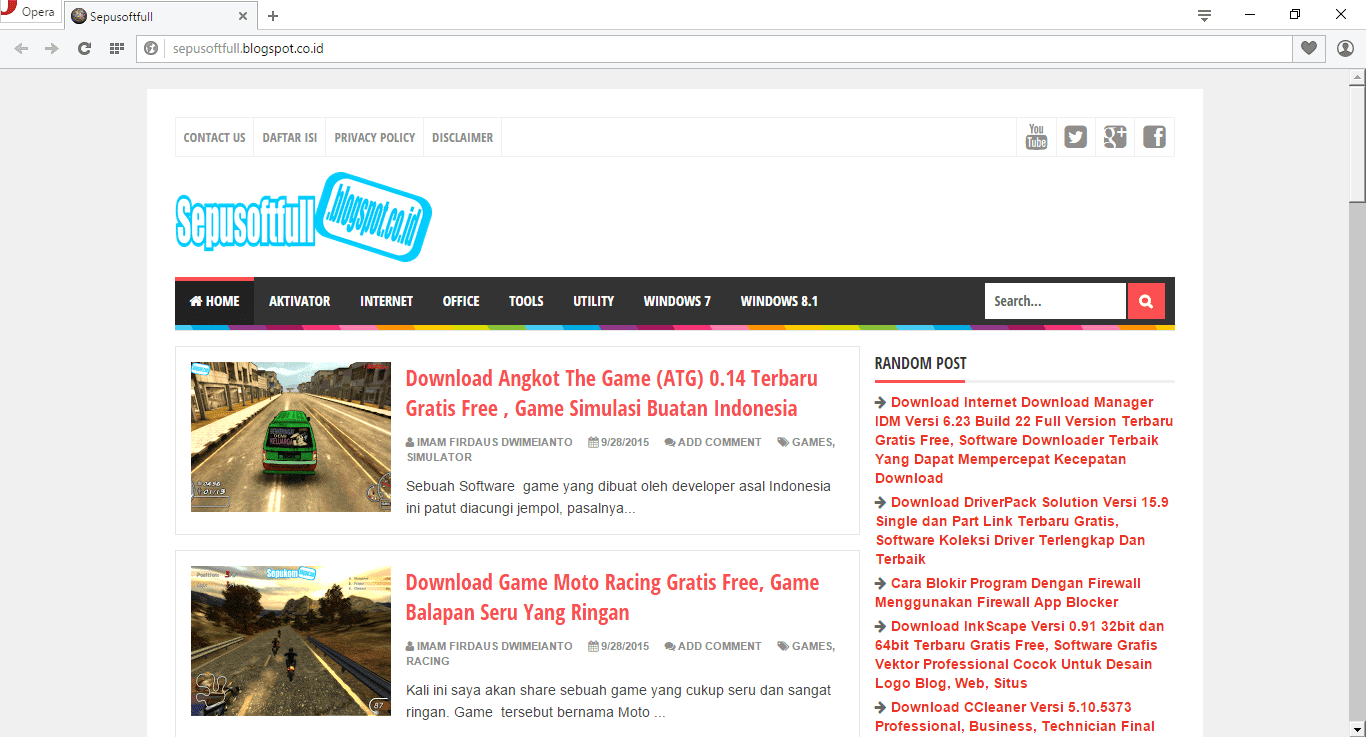Open InkScape Versi 0.91 random post
Screen dimensions: 1366x737
[1019, 654]
